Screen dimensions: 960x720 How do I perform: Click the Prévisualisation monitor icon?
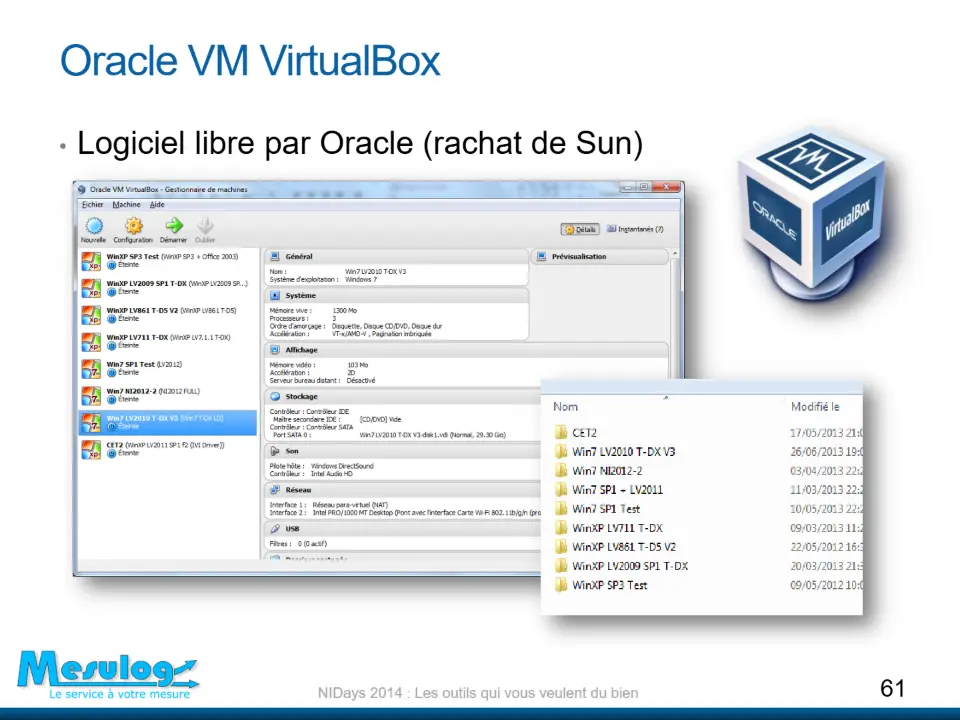(x=541, y=257)
